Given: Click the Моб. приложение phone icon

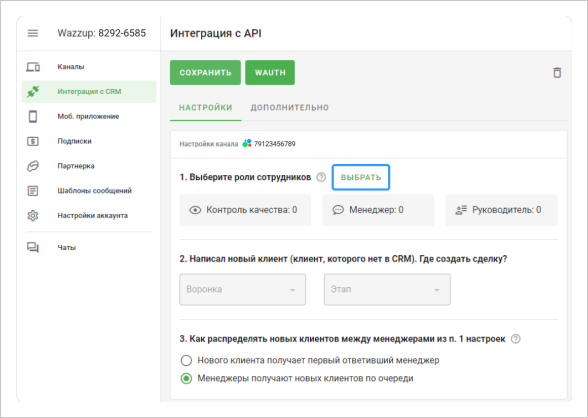Looking at the screenshot, I should (33, 117).
